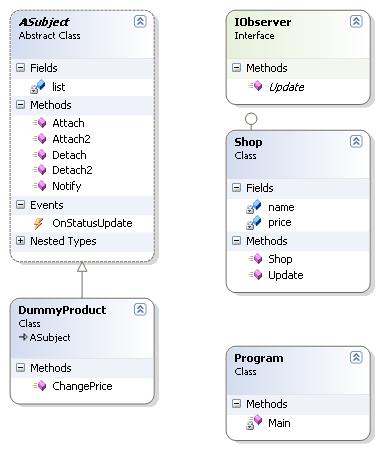Select the Detach2 method entry

point(72,170)
